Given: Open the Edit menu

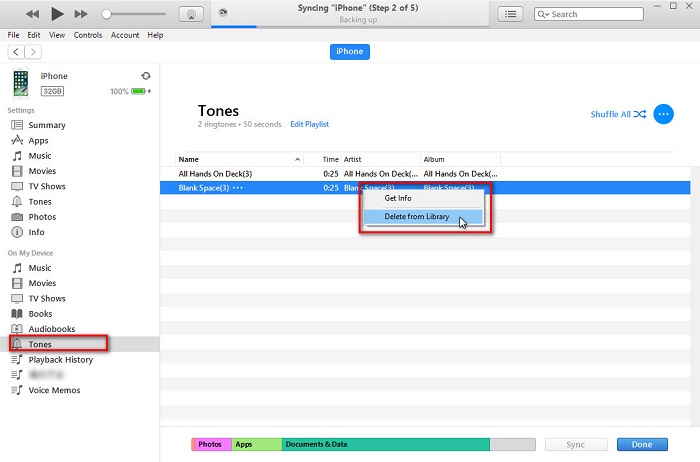Looking at the screenshot, I should pos(33,35).
